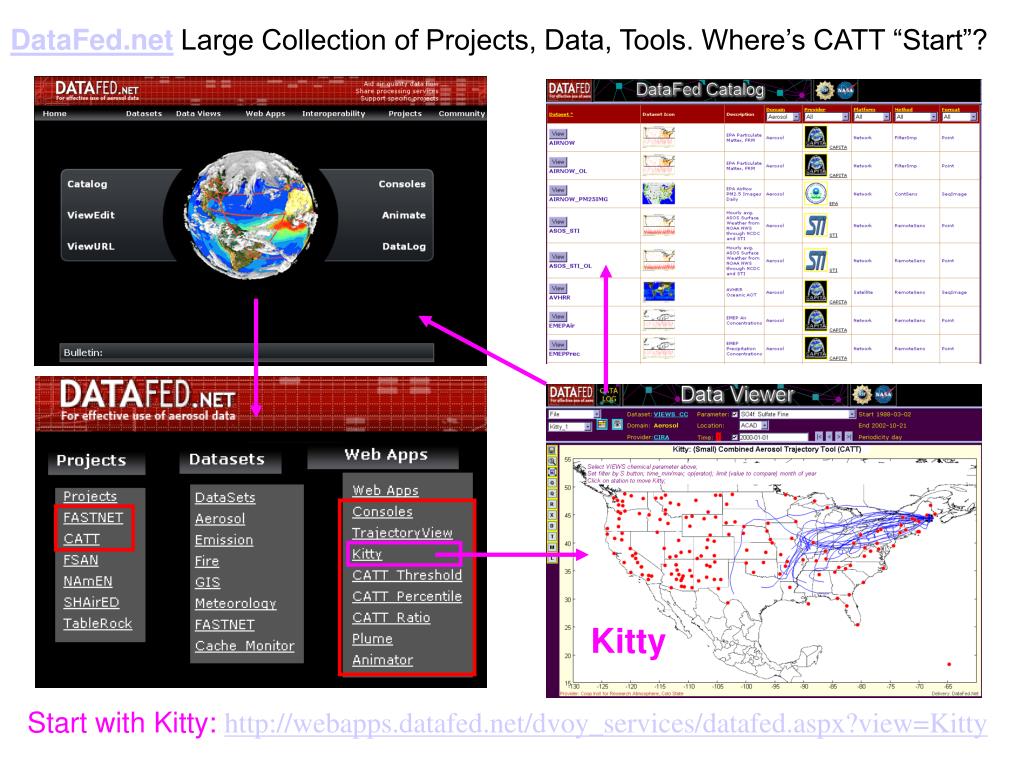Screen dimensions: 1024x768
Task: Click the Dataset column header to sort
Action: pos(561,114)
